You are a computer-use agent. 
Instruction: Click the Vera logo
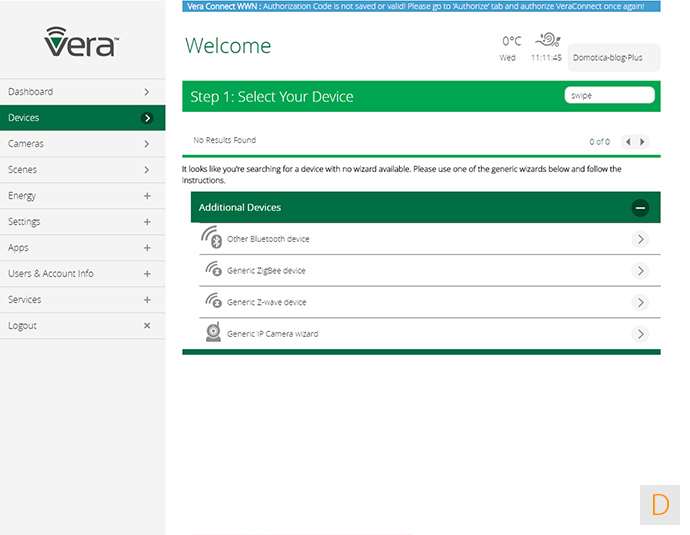[x=82, y=43]
